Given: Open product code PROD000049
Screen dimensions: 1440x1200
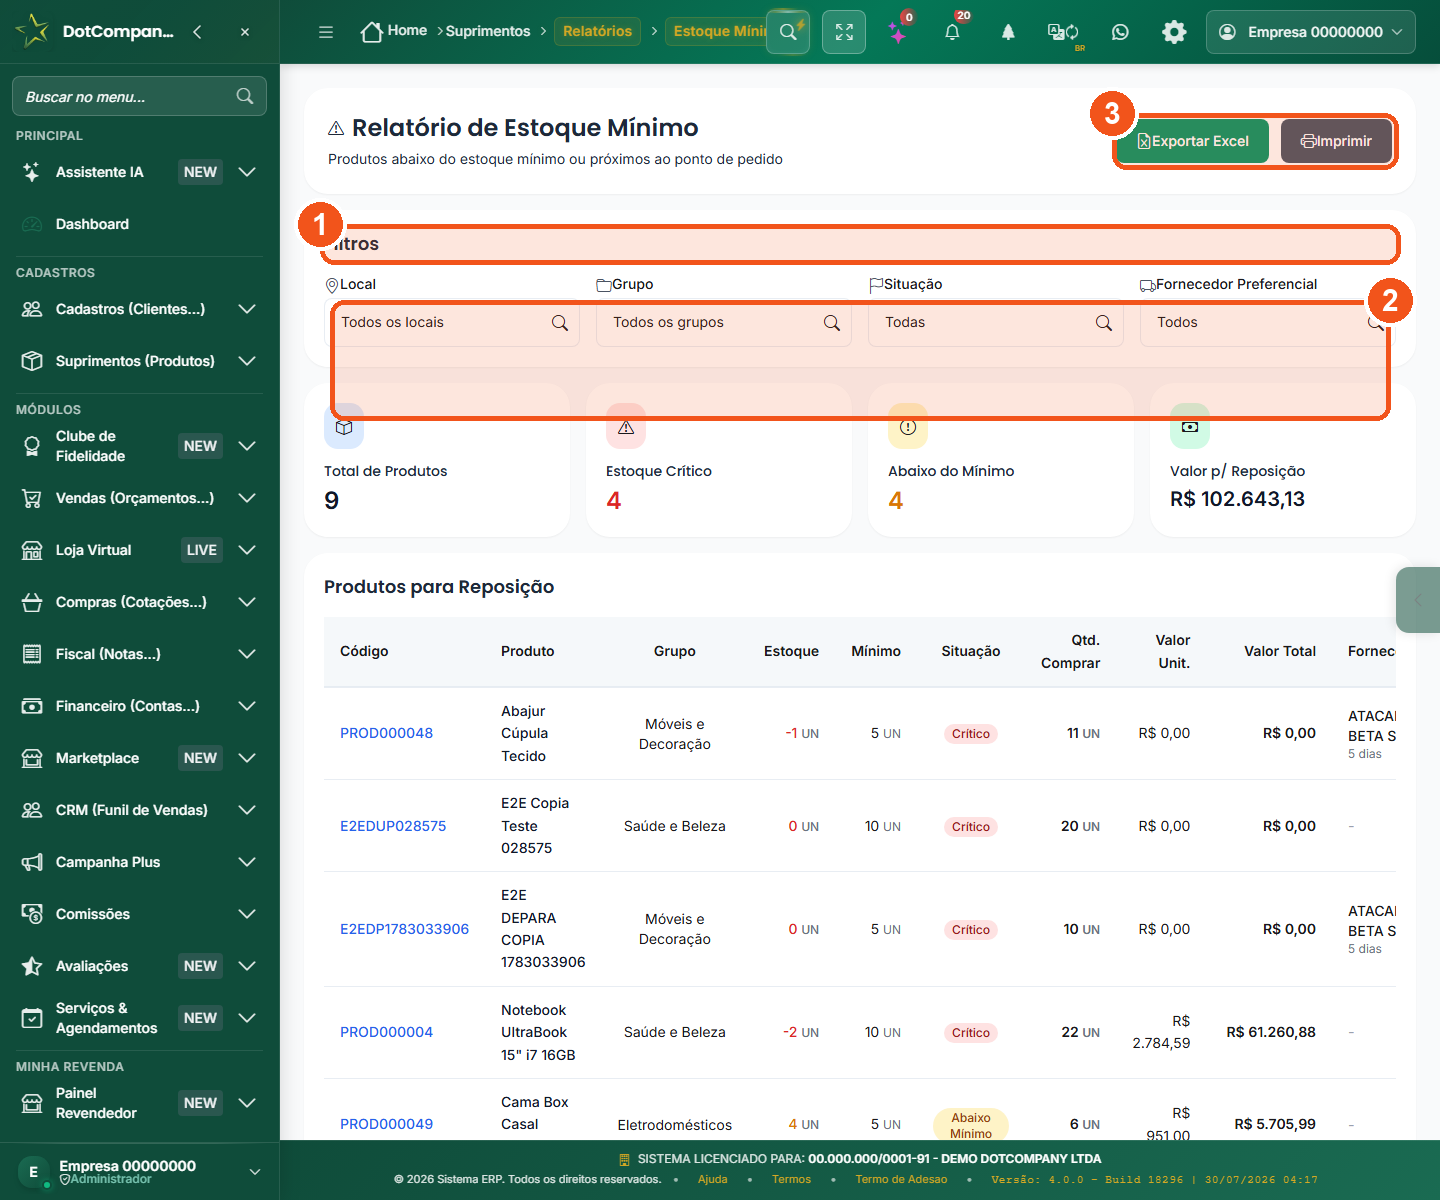Looking at the screenshot, I should 386,1124.
